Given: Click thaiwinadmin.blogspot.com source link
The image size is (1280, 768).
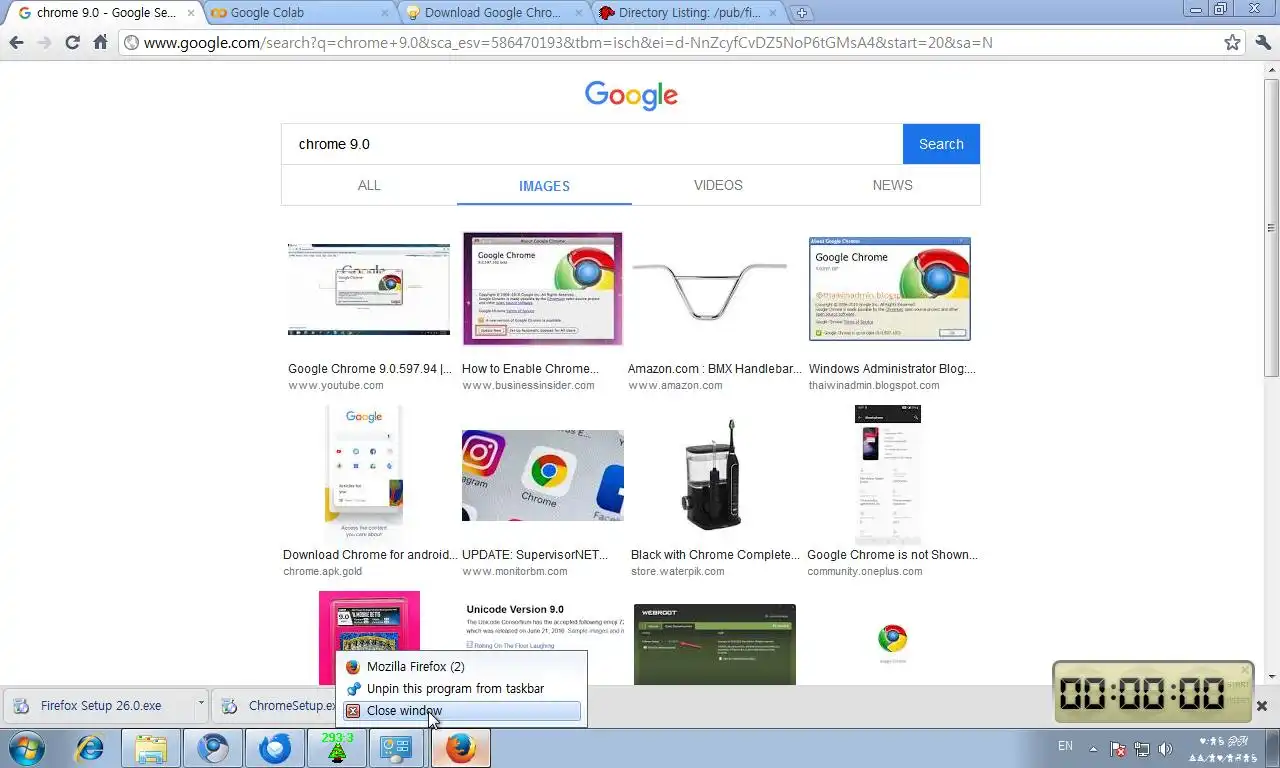Looking at the screenshot, I should pyautogui.click(x=874, y=385).
